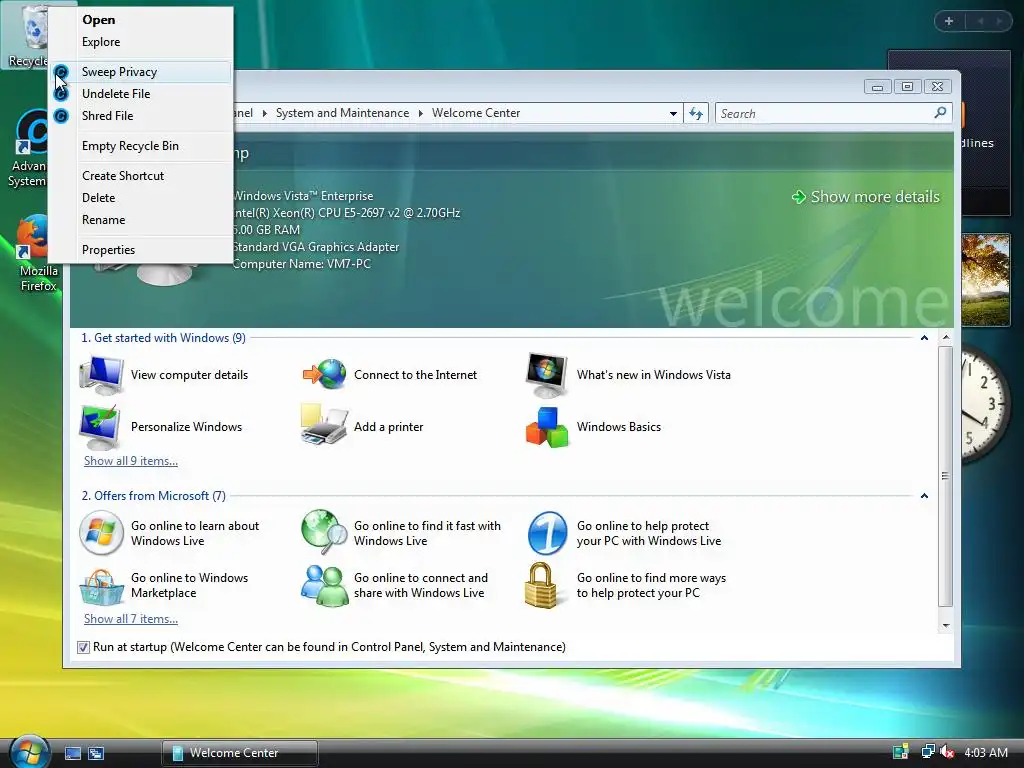The height and width of the screenshot is (768, 1024).
Task: Click connect and share people icon
Action: click(325, 586)
